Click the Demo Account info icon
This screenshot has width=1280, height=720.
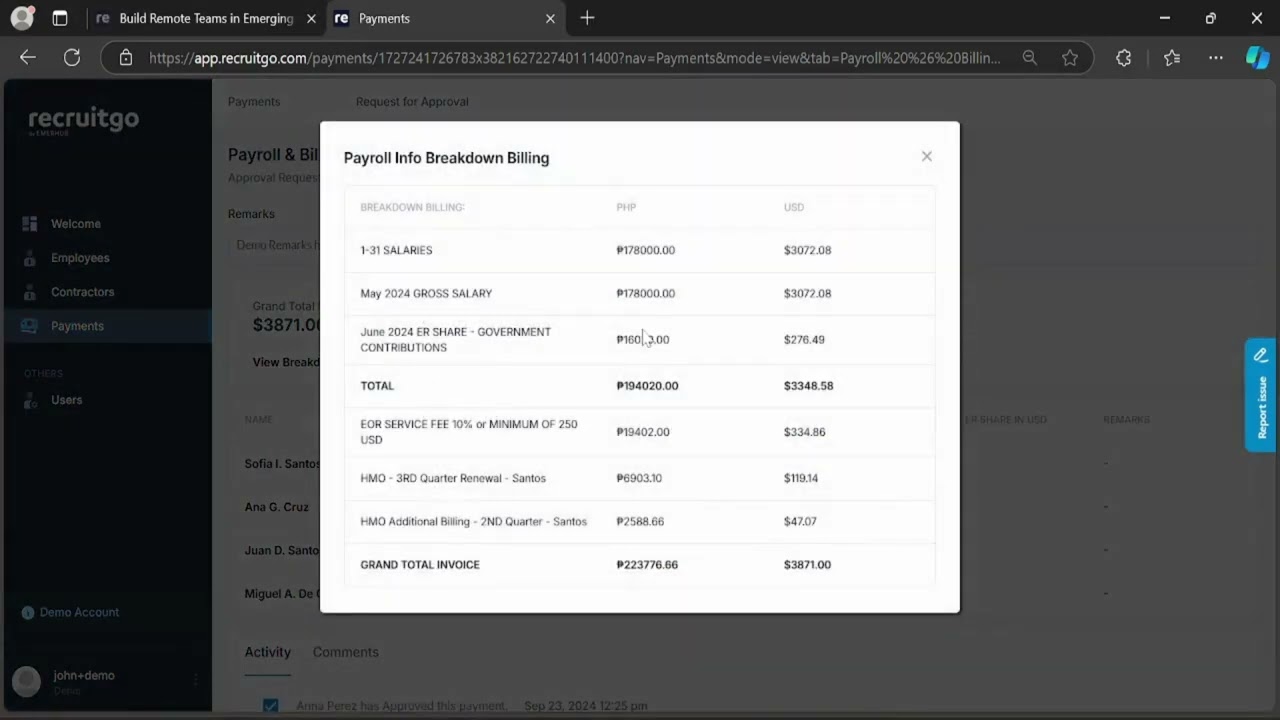point(28,612)
